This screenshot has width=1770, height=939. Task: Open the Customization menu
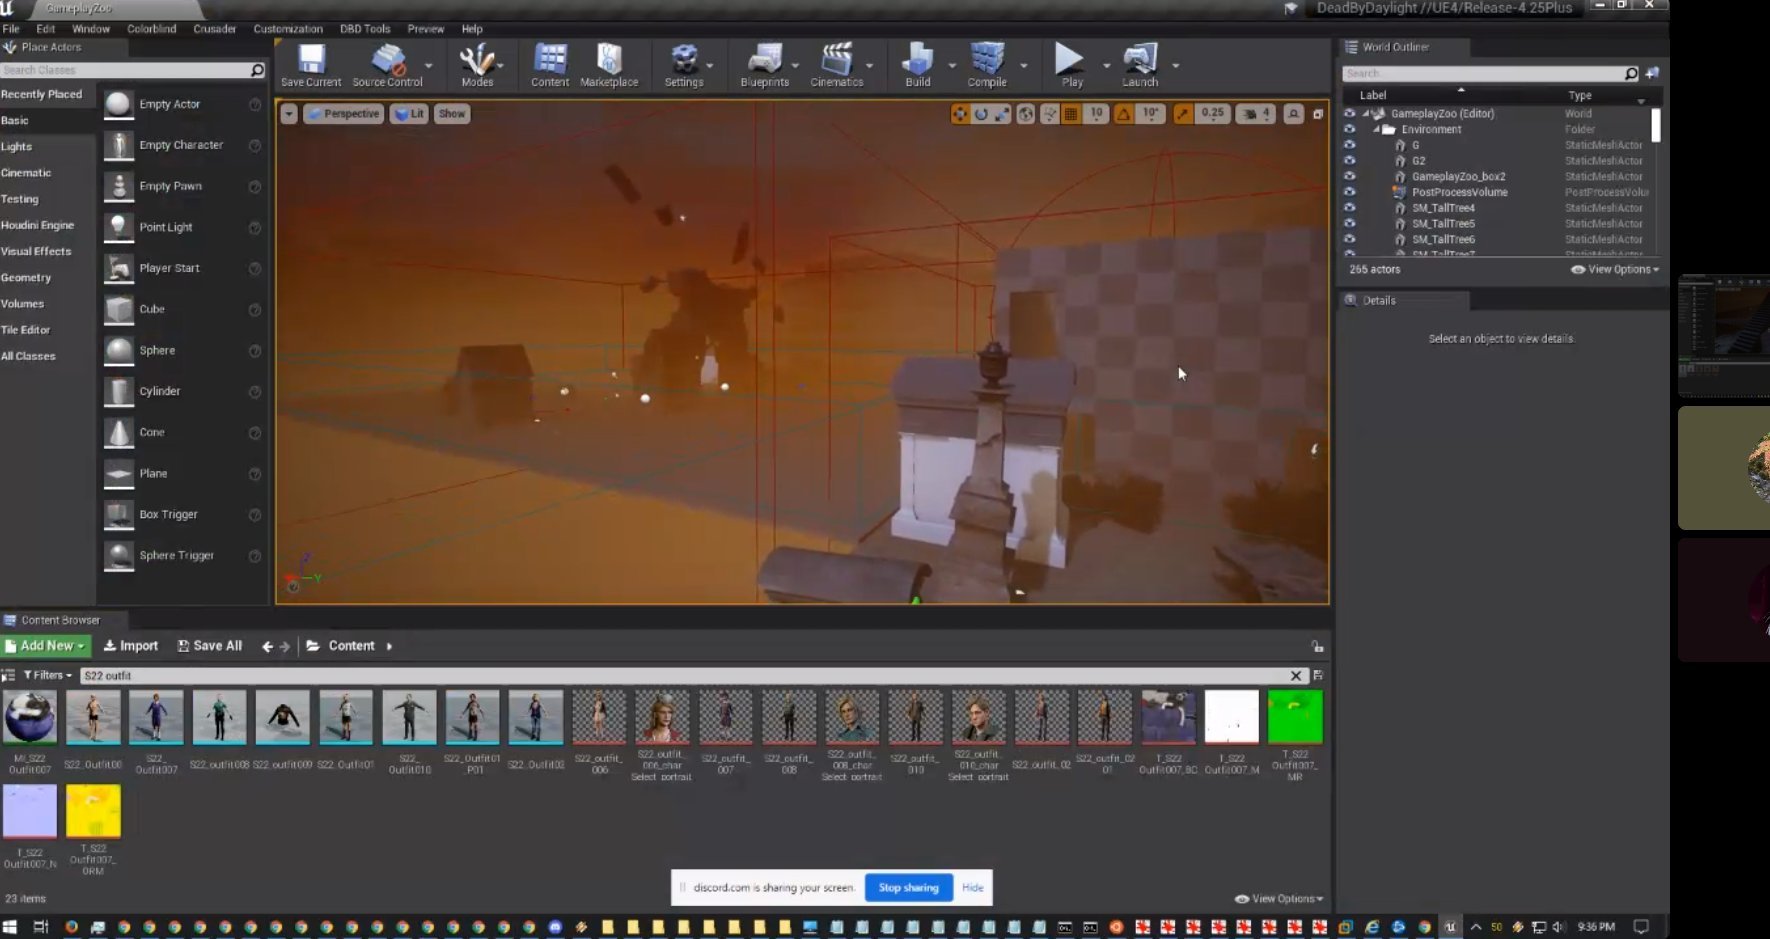288,29
